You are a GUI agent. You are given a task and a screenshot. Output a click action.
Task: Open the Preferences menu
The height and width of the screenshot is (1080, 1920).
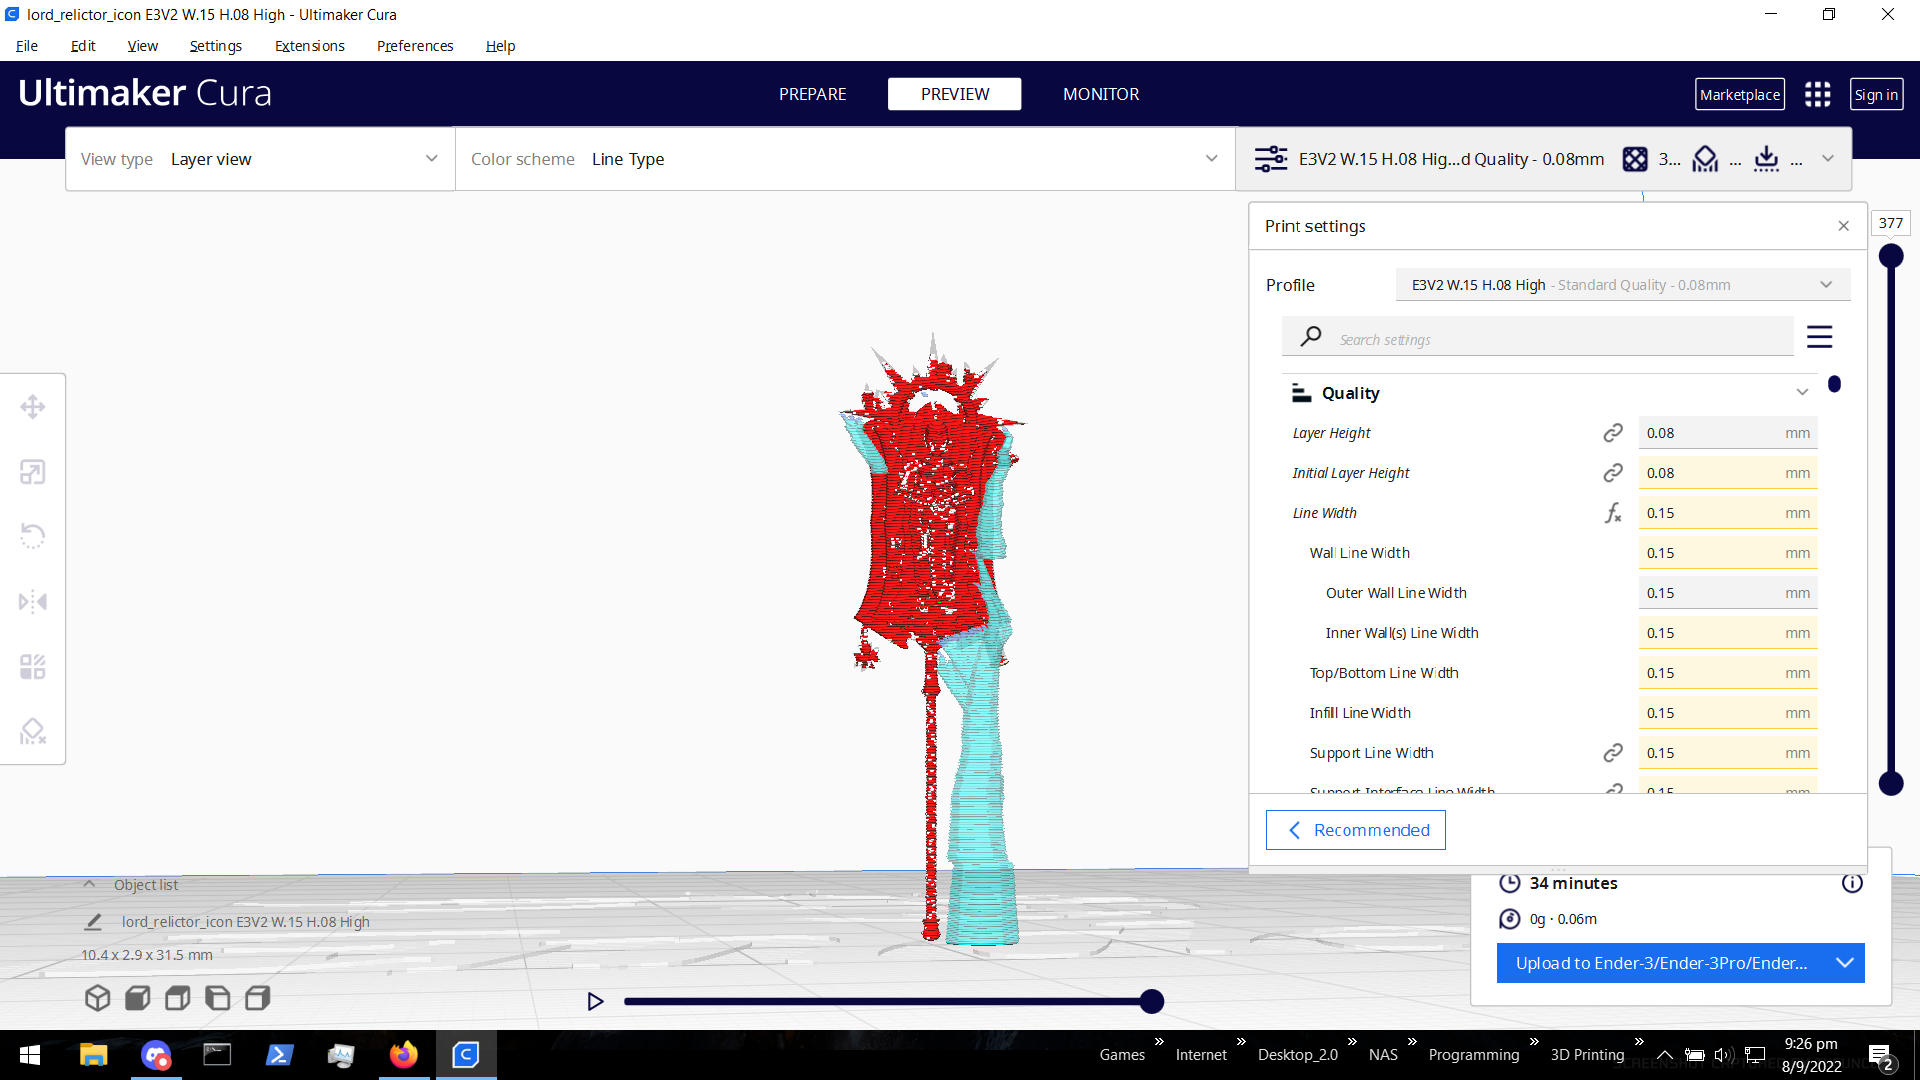415,46
